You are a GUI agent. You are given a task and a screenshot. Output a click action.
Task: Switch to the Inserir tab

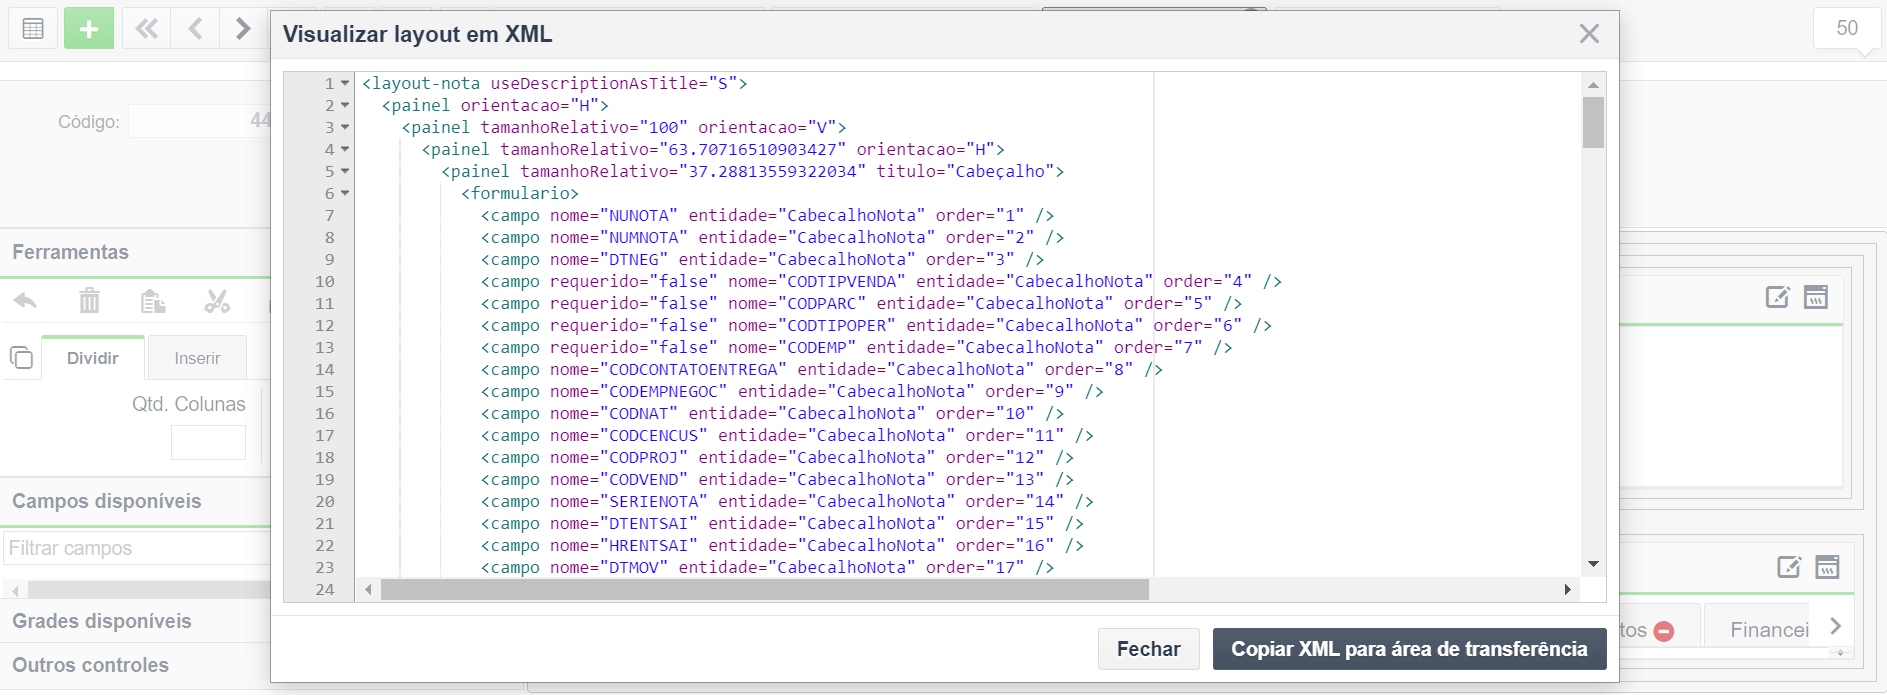click(197, 358)
